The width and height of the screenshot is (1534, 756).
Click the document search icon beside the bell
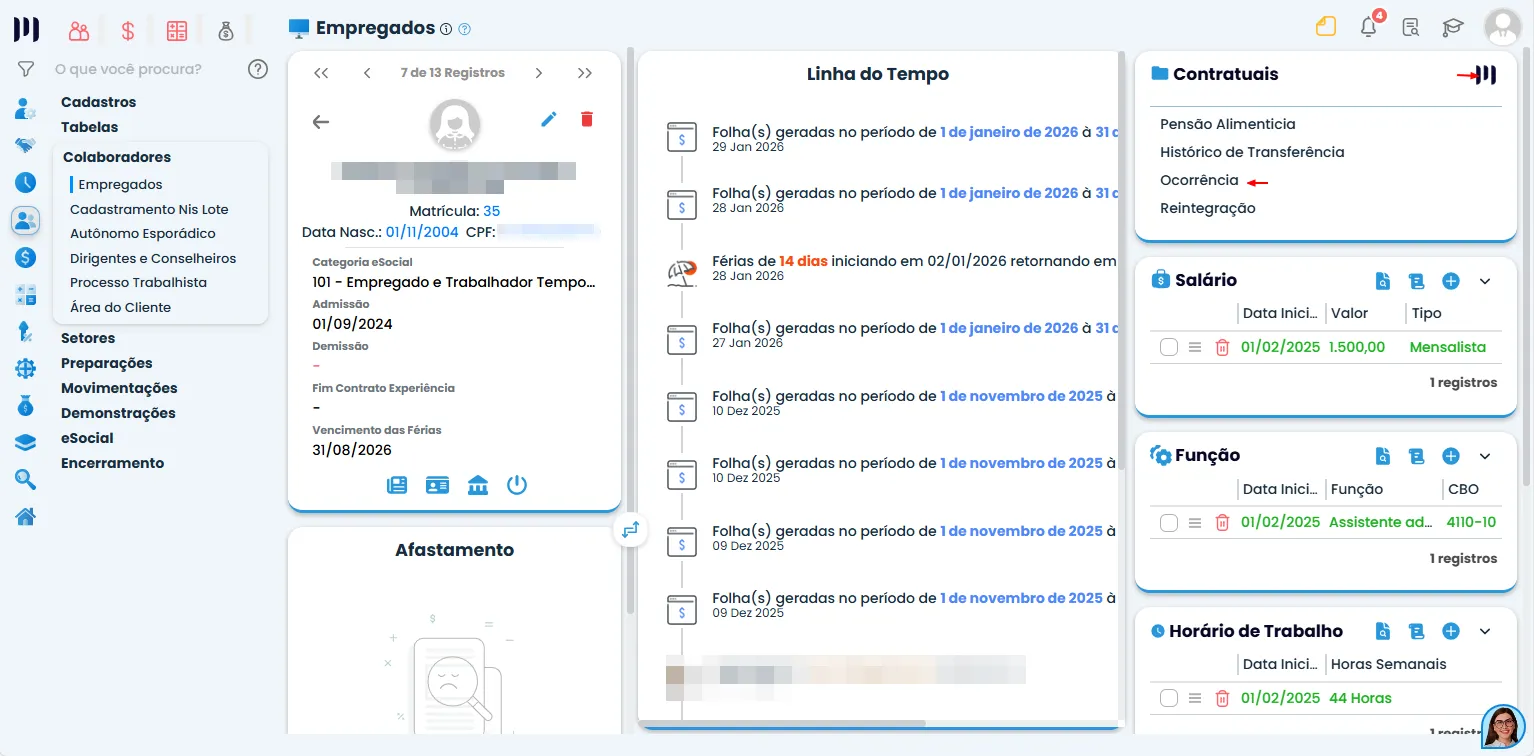1410,28
